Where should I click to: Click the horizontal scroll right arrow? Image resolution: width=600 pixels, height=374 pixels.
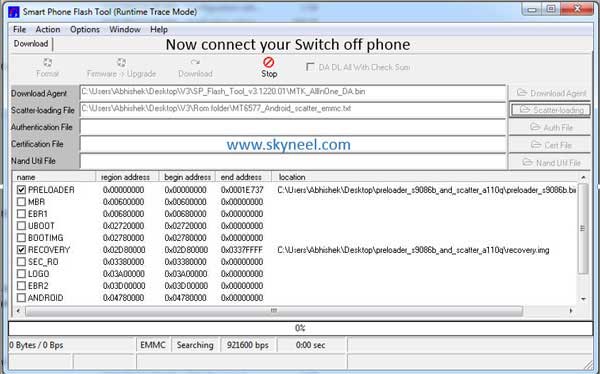[x=571, y=311]
